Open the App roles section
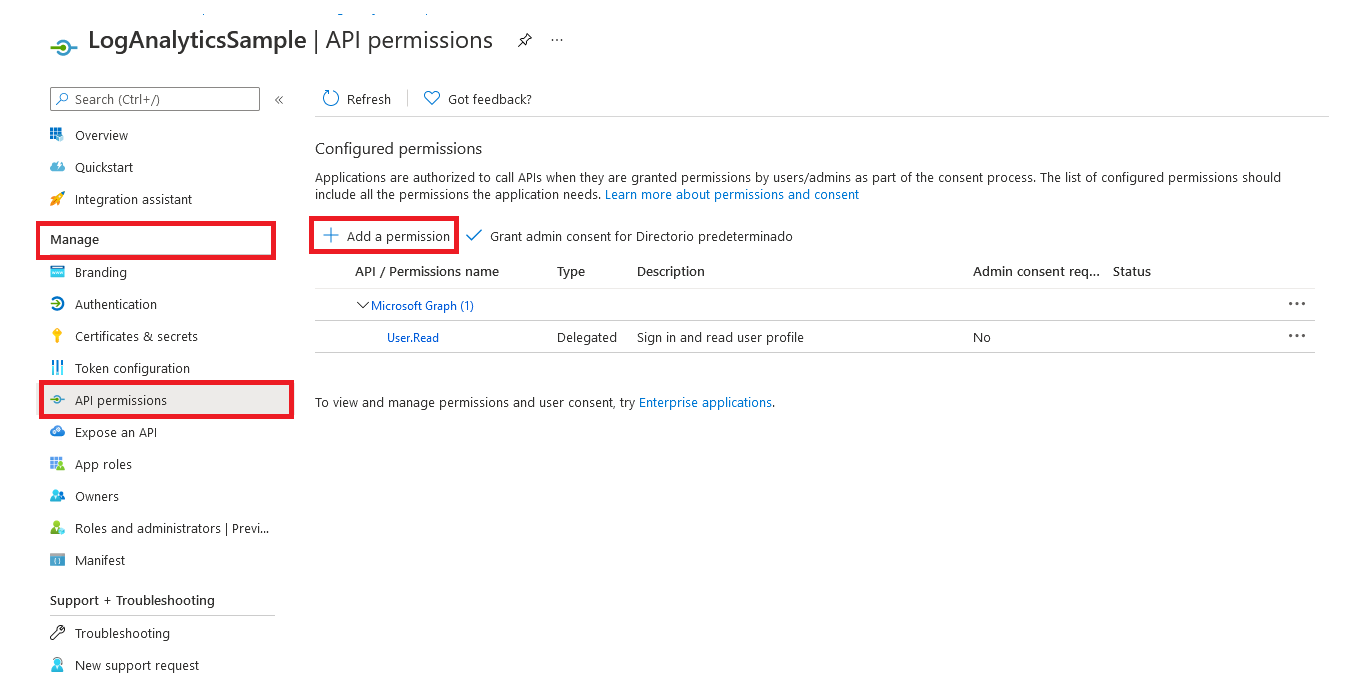The width and height of the screenshot is (1353, 683). pyautogui.click(x=103, y=464)
